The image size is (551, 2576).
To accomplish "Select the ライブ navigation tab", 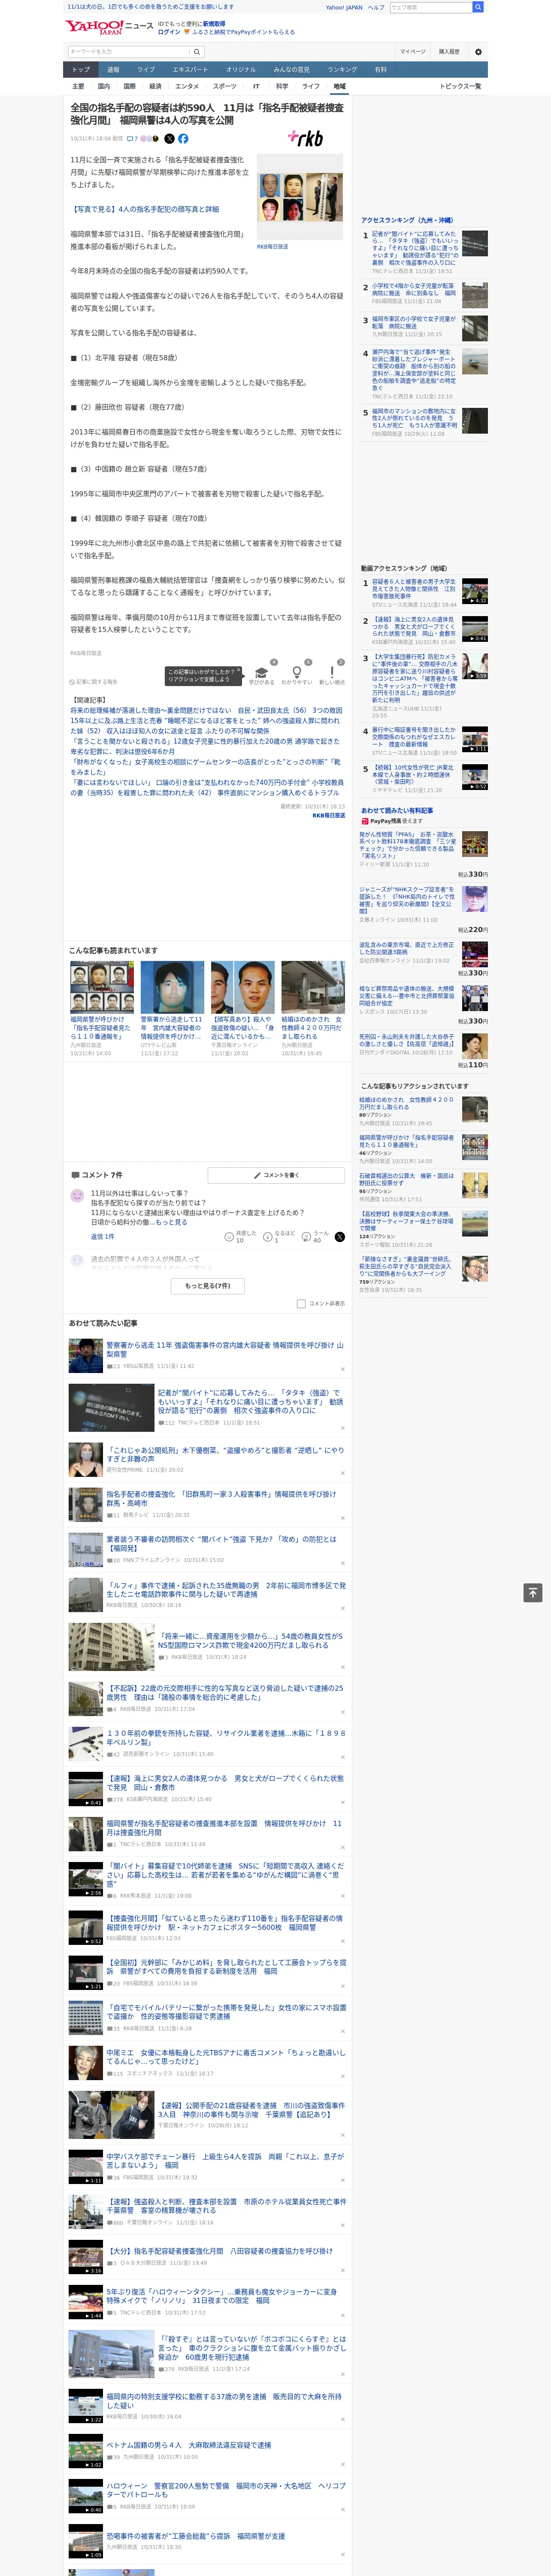I will tap(146, 70).
